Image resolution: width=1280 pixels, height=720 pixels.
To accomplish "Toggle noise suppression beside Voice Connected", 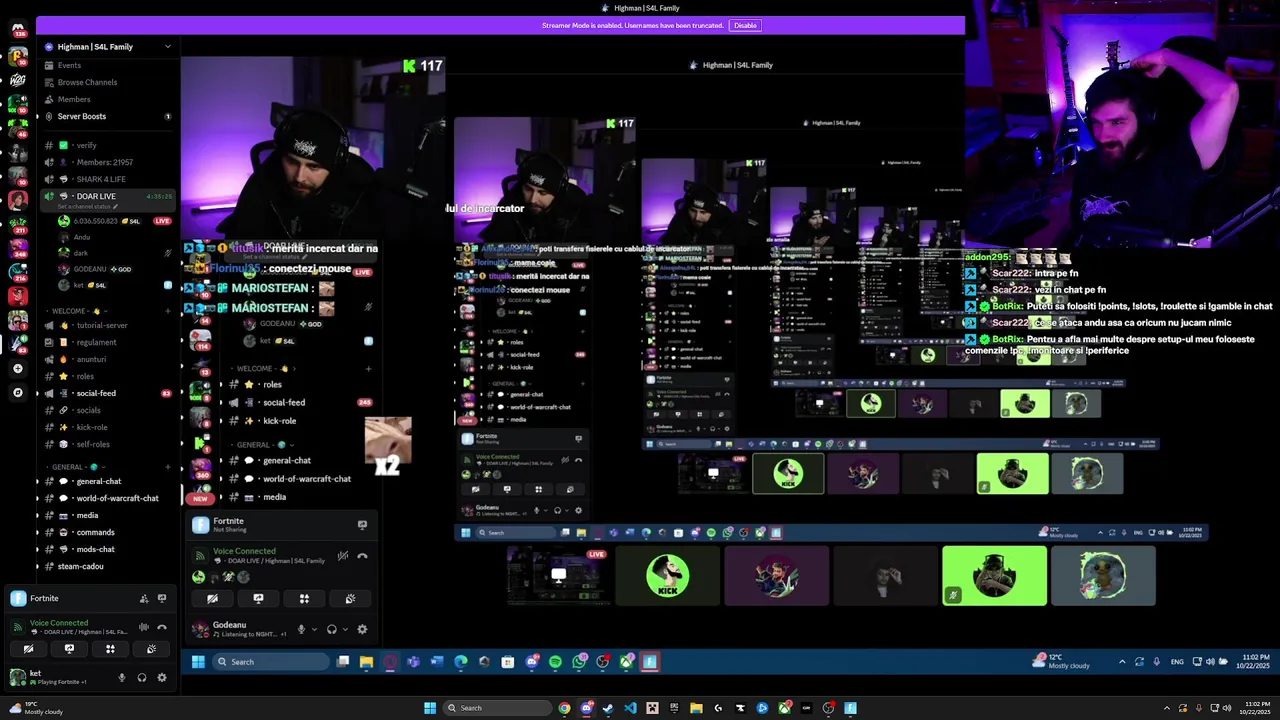I will click(x=144, y=627).
